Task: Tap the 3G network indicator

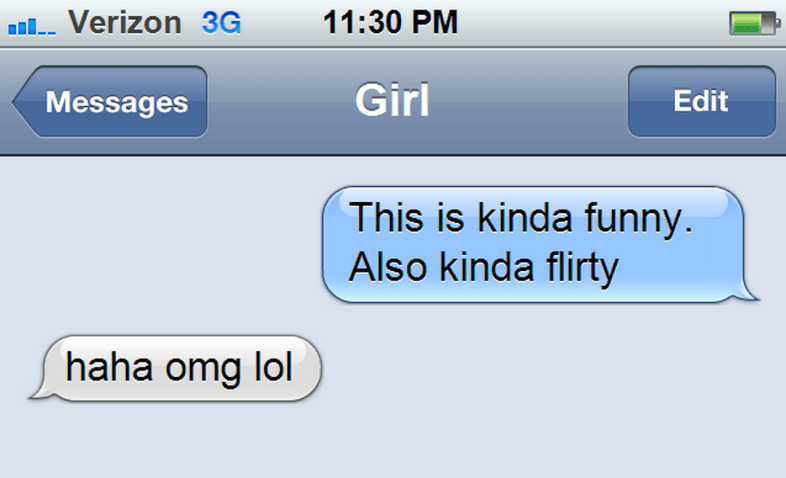Action: tap(221, 23)
